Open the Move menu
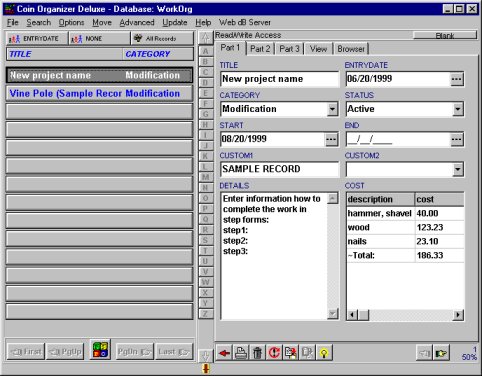Viewport: 482px width, 376px height. pos(102,23)
